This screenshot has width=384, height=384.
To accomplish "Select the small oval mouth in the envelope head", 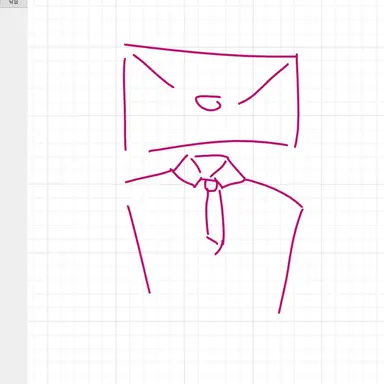I will pos(208,103).
